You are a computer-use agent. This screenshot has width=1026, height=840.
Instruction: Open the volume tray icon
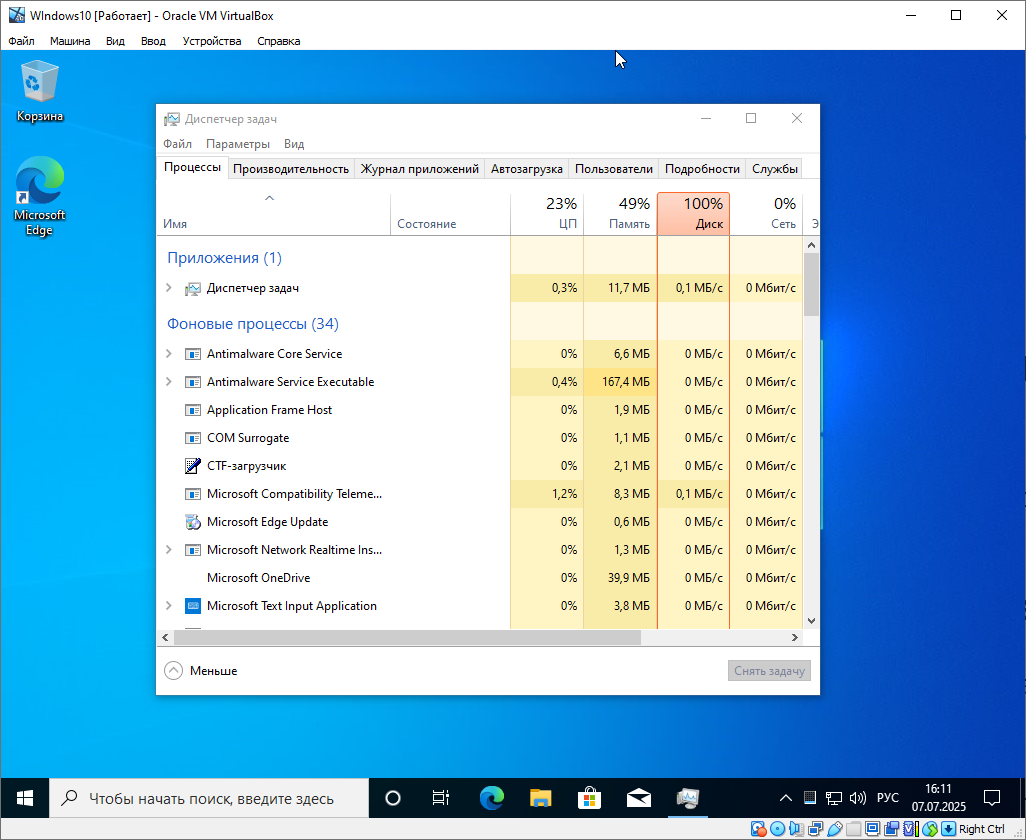[x=857, y=798]
